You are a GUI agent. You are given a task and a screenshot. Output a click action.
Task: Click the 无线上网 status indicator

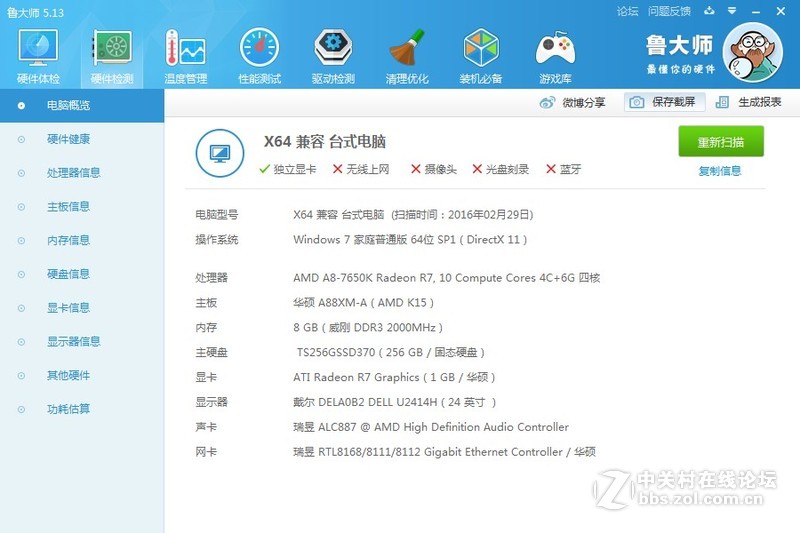tap(361, 169)
